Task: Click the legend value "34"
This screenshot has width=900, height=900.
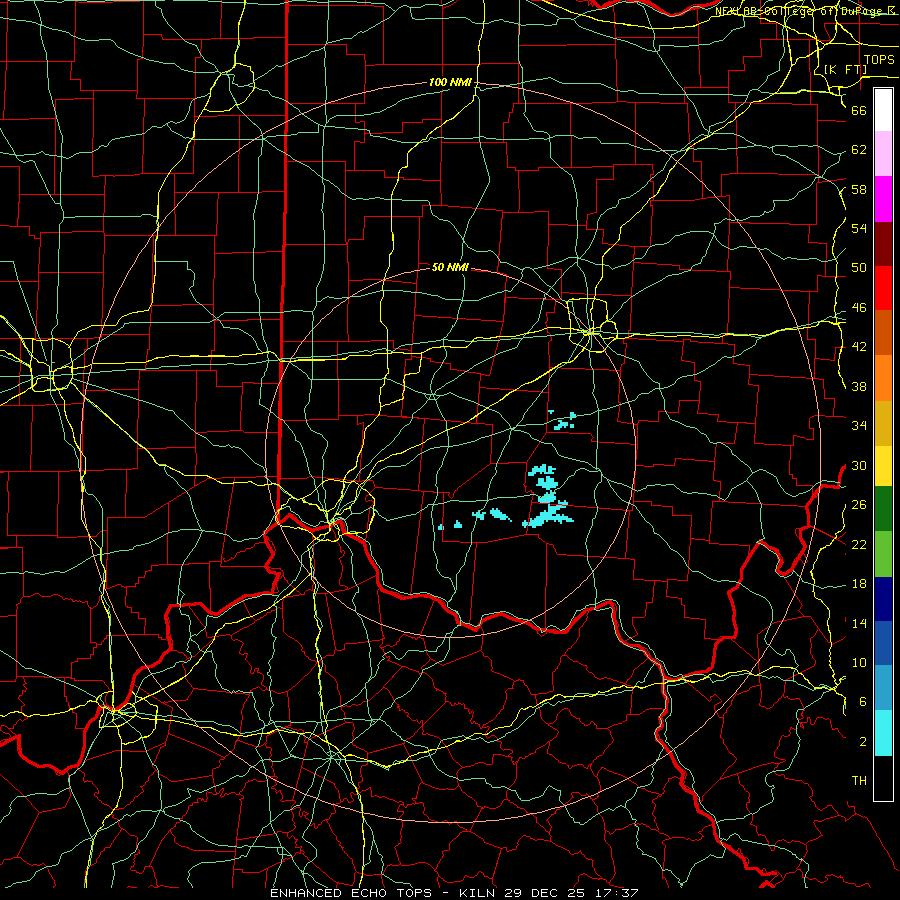Action: [x=859, y=426]
